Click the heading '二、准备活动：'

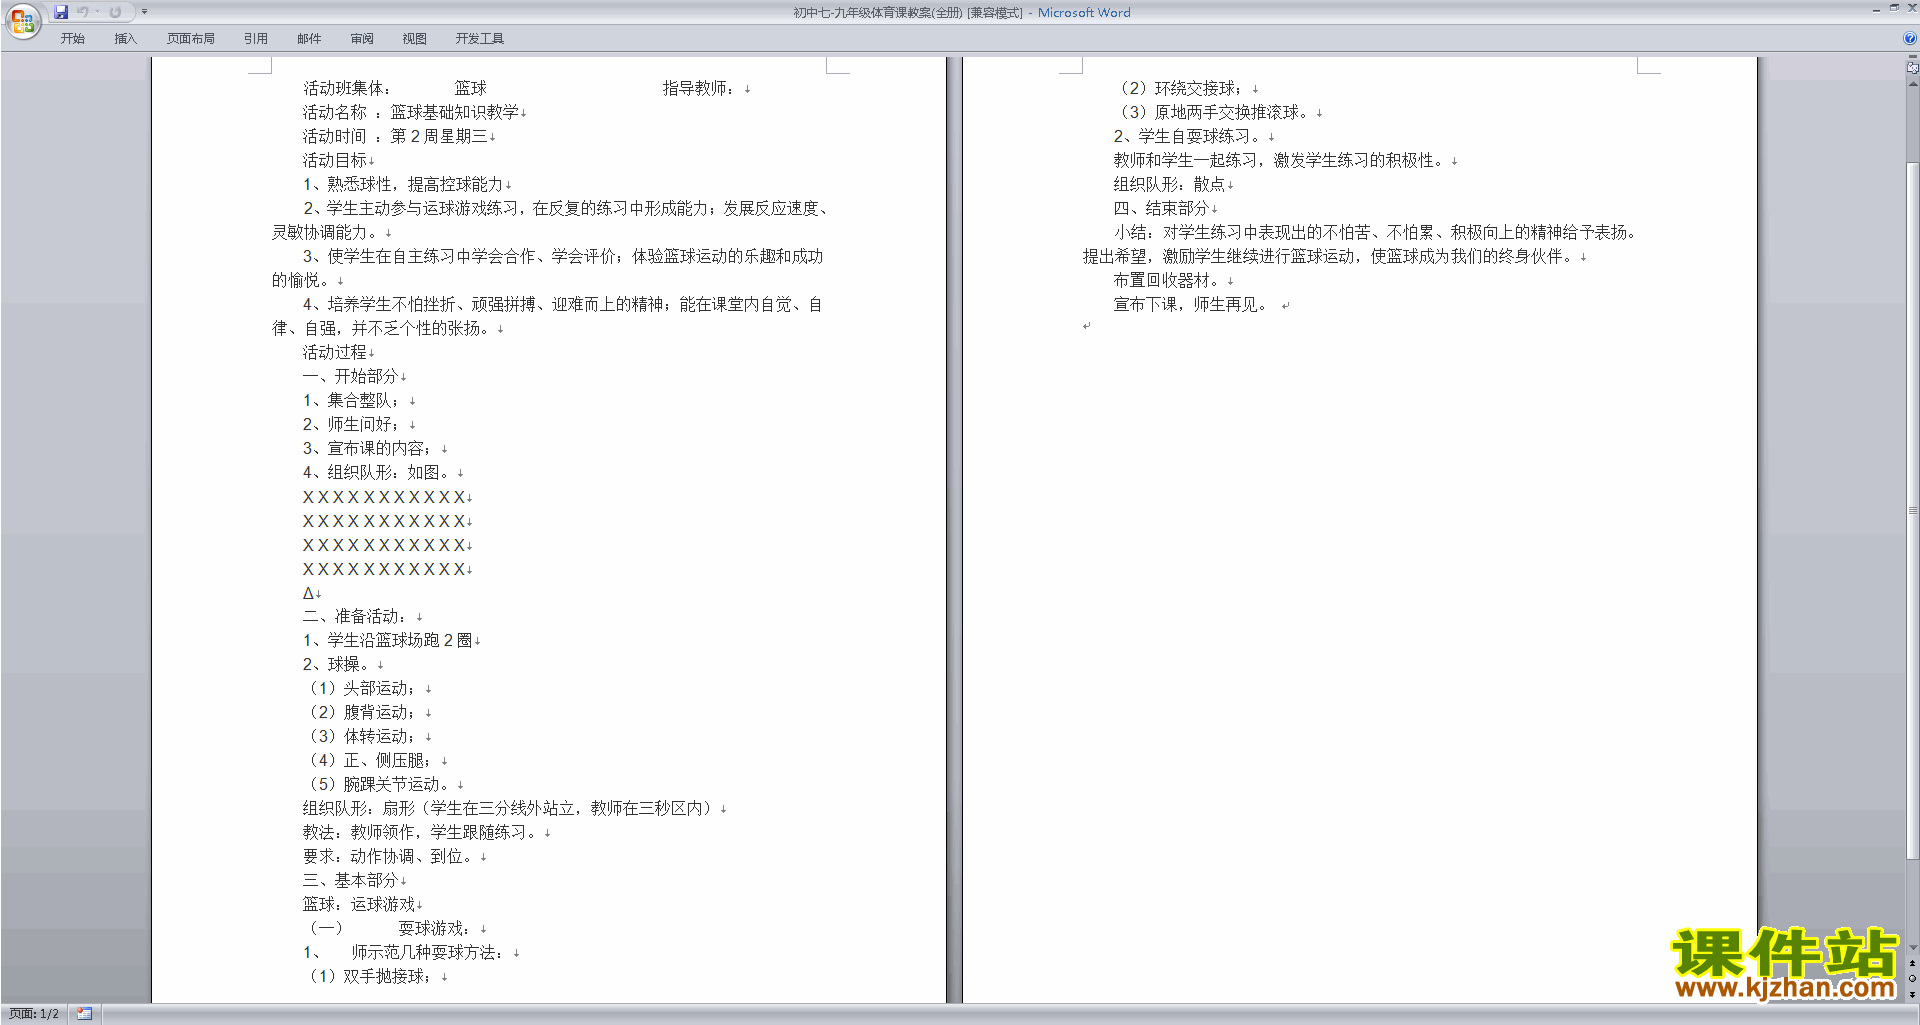click(356, 616)
